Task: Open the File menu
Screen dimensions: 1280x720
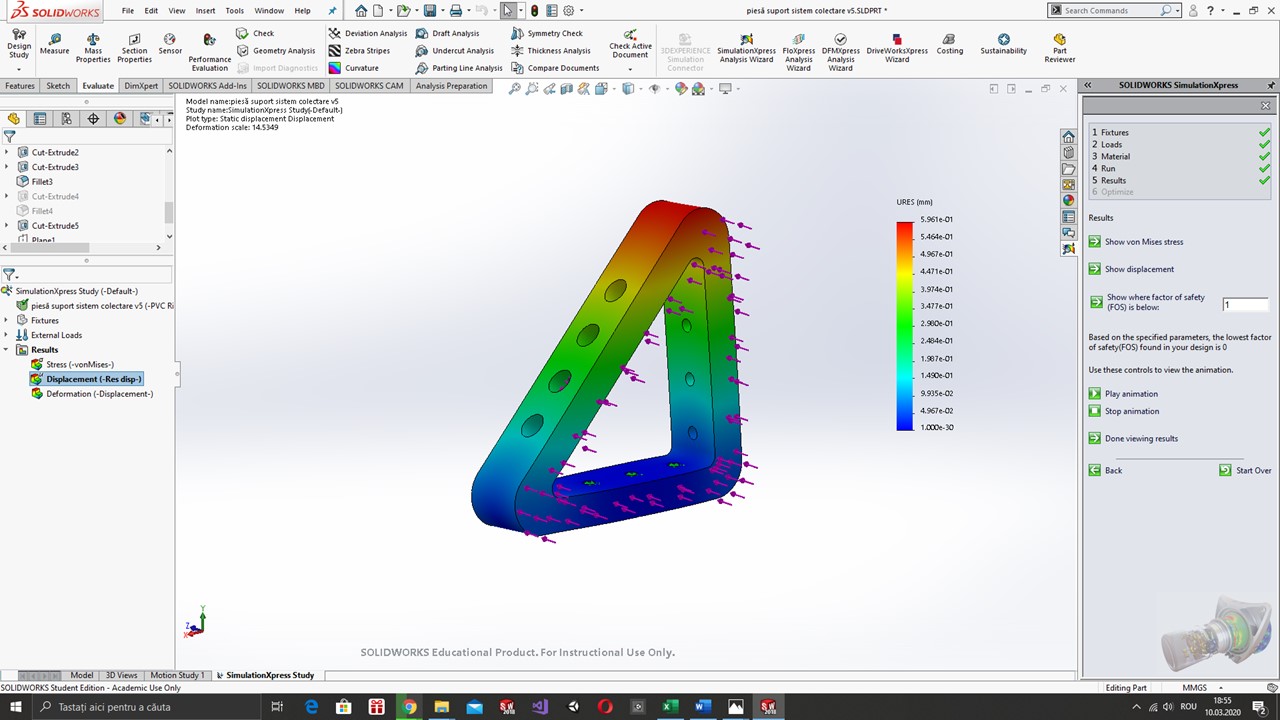Action: 128,11
